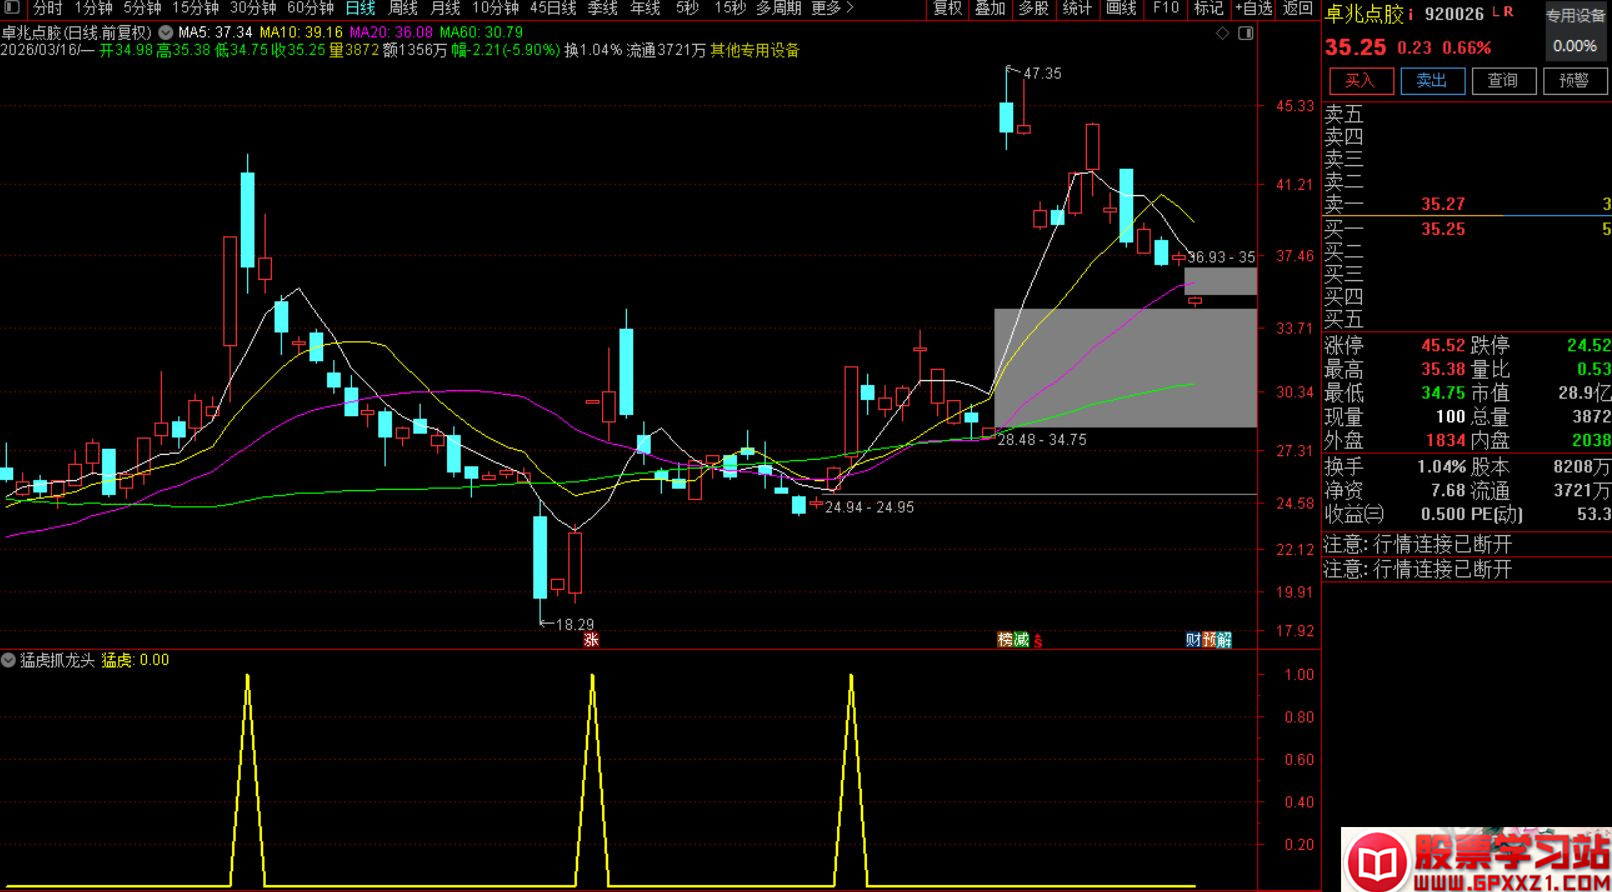Click the 标记 mark tool
This screenshot has width=1612, height=892.
tap(1208, 8)
